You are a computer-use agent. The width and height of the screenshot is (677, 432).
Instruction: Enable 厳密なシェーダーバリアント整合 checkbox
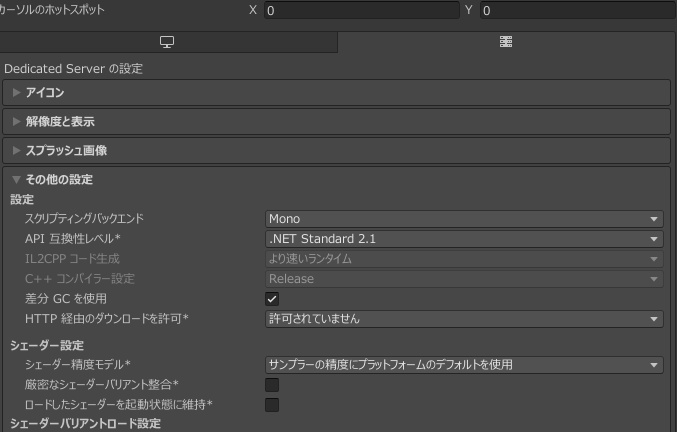pyautogui.click(x=272, y=385)
